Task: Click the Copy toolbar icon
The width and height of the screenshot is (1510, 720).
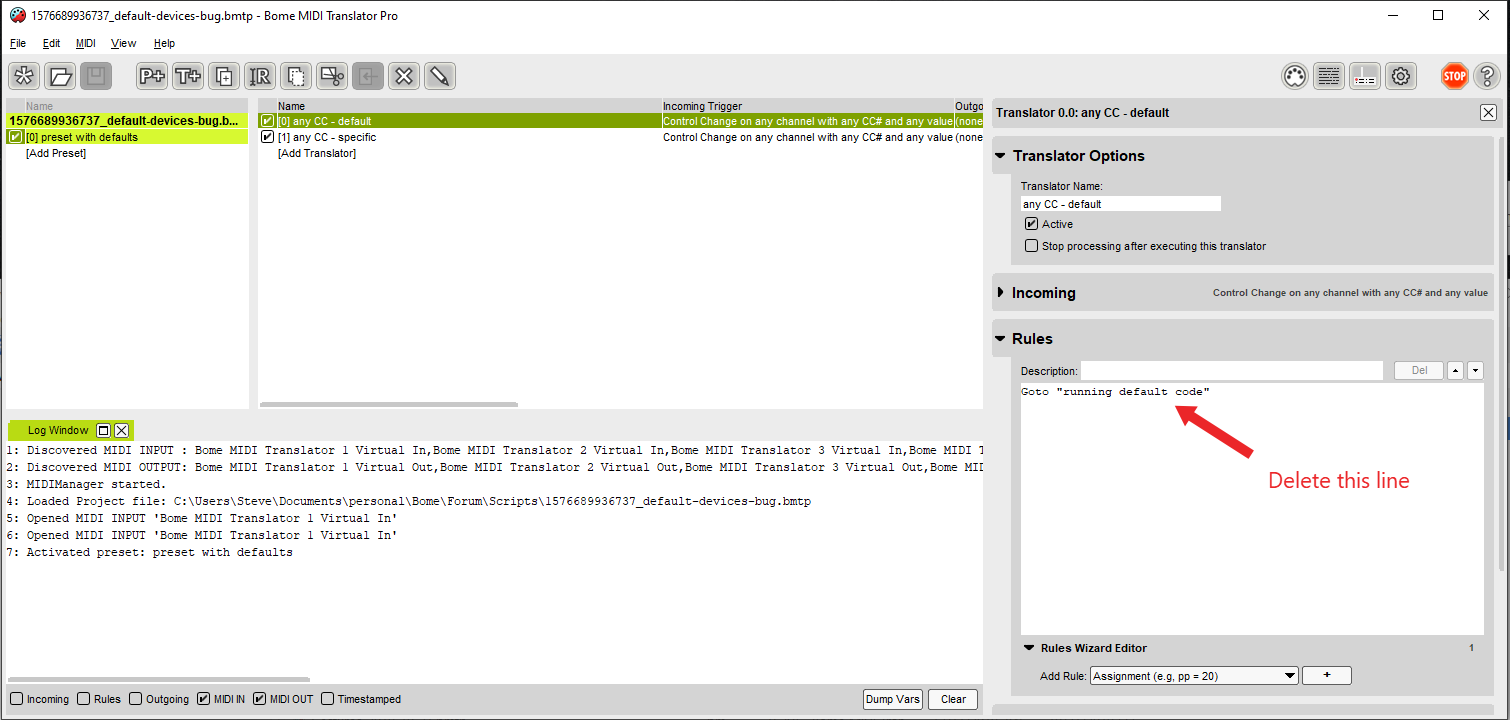Action: click(296, 75)
